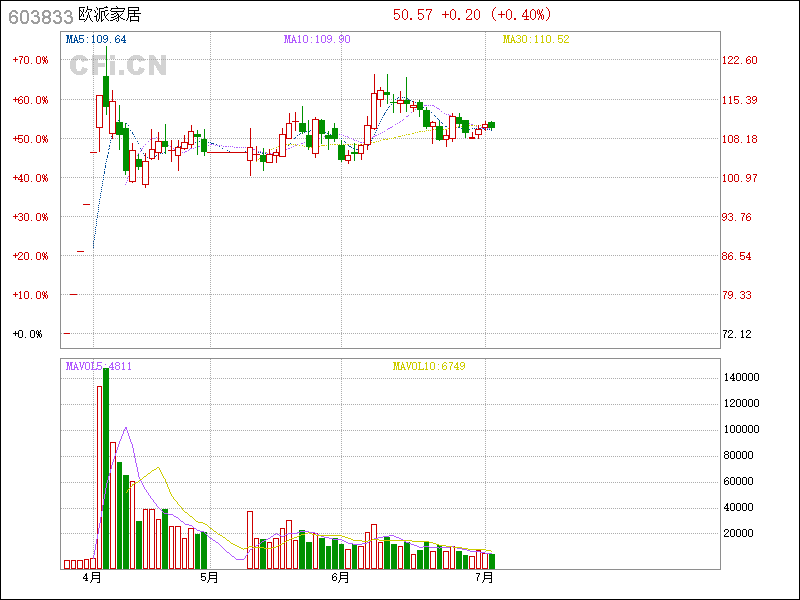Select the 6月 date marker

pyautogui.click(x=341, y=578)
